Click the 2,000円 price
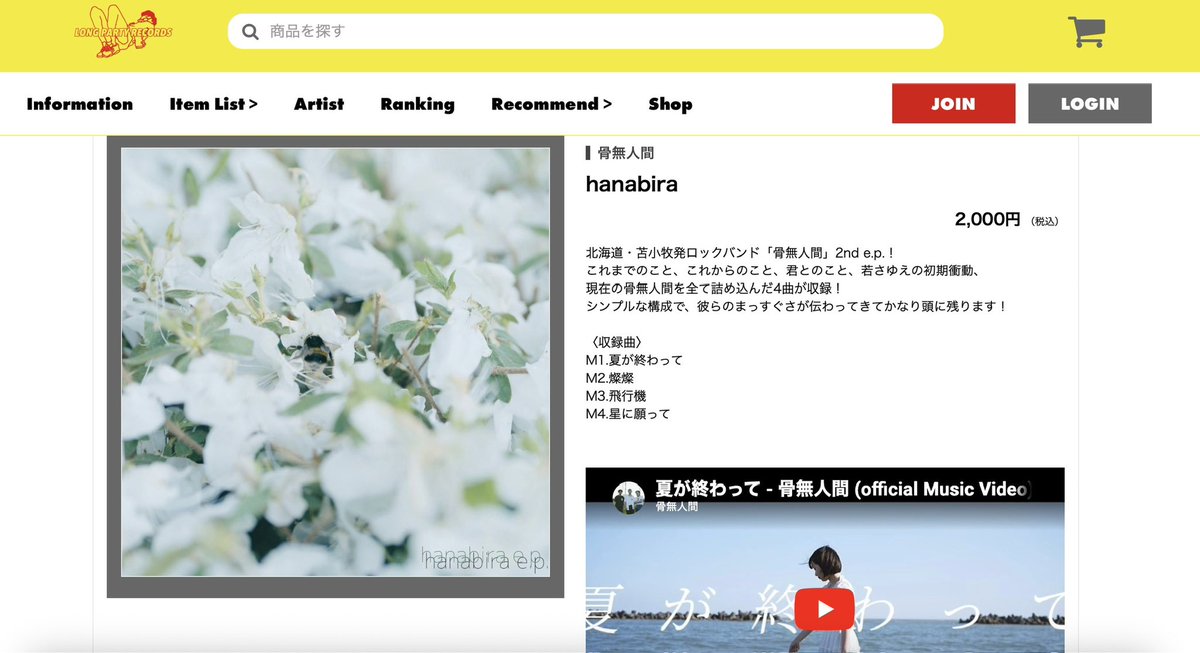 [x=988, y=219]
